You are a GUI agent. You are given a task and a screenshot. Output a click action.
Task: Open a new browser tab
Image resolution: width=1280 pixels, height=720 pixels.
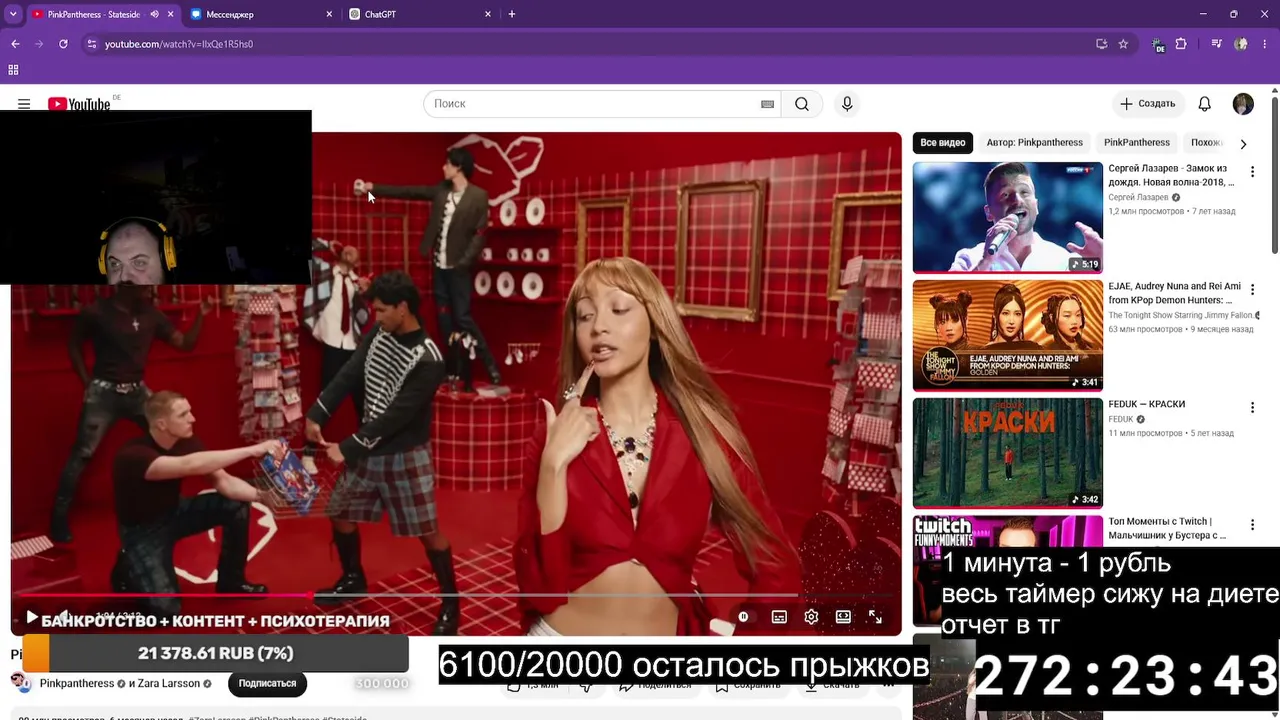(x=512, y=14)
